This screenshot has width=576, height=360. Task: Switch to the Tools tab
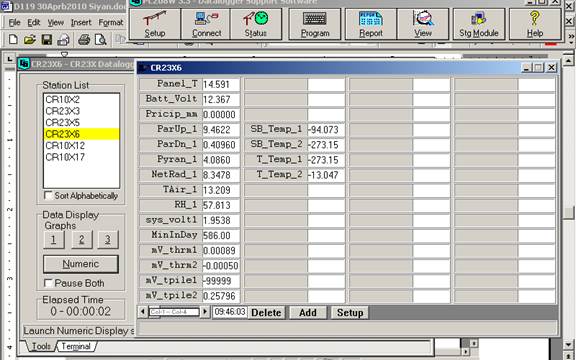(41, 346)
